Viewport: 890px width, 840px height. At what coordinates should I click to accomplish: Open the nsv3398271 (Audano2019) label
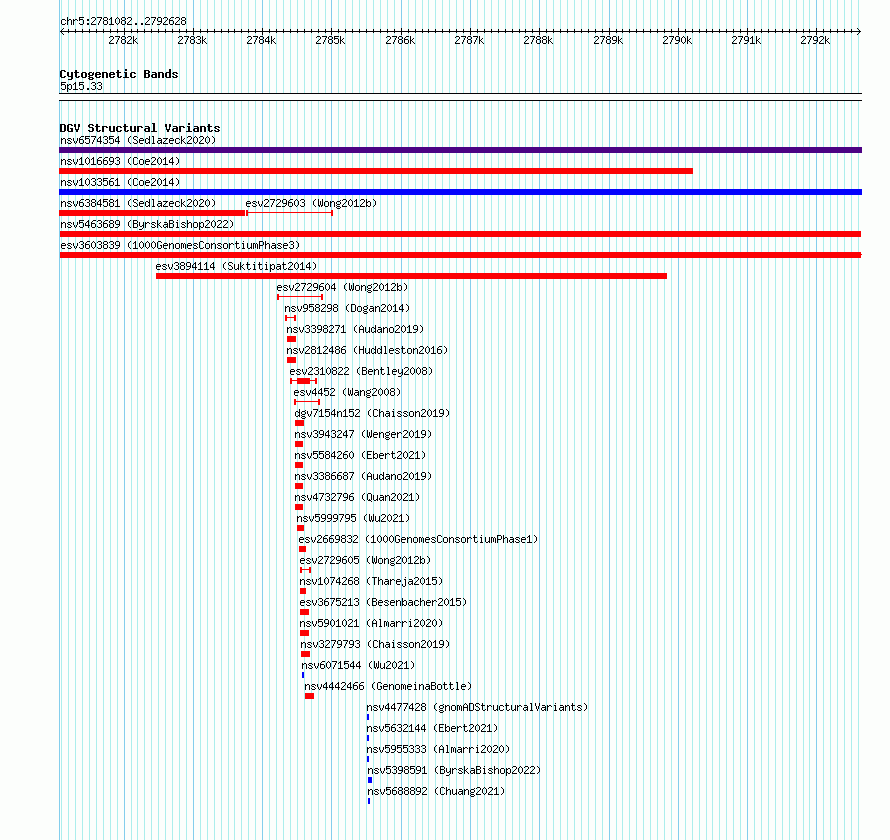tap(355, 329)
